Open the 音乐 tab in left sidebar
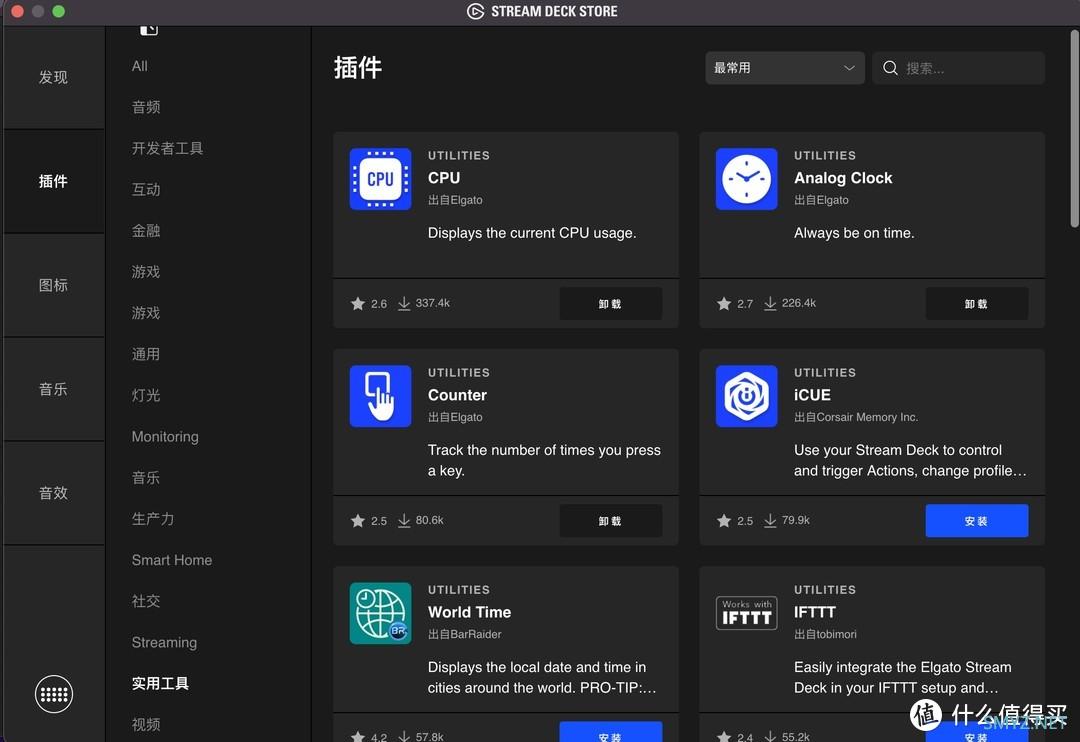 (54, 389)
